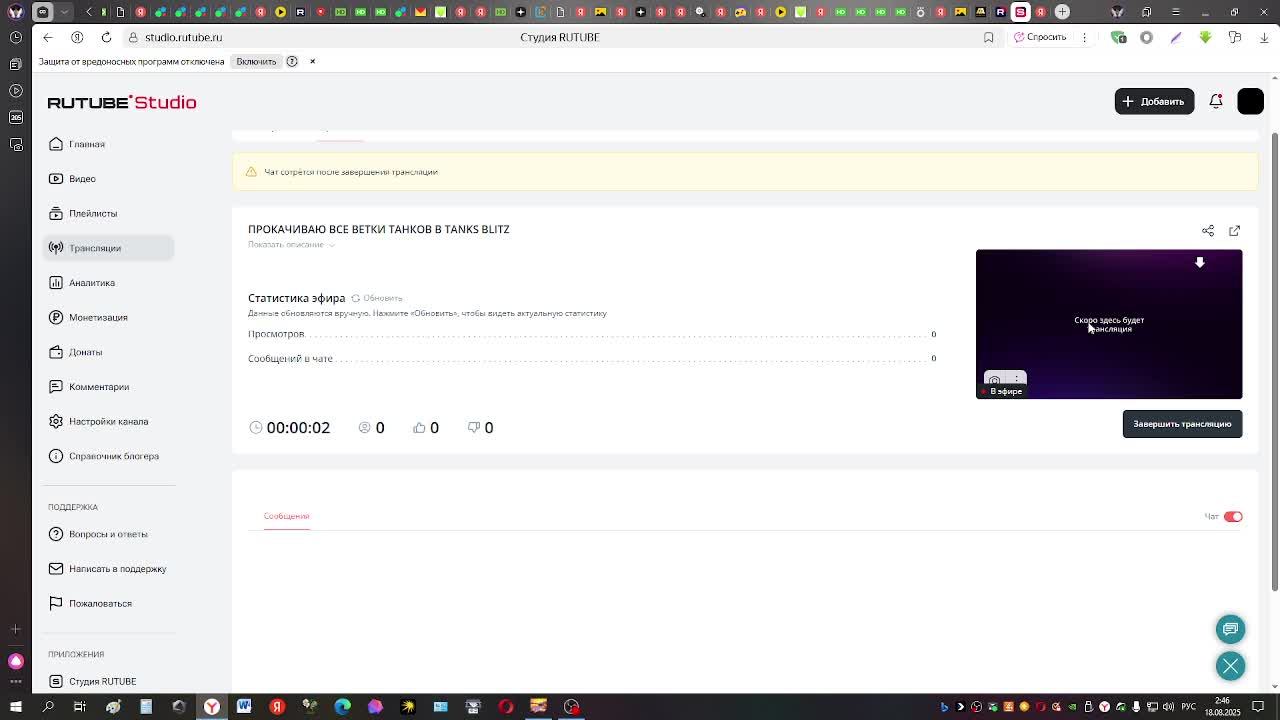Screen dimensions: 1280x720
Task: Click the Комментарии speech bubble icon
Action: [x=56, y=387]
